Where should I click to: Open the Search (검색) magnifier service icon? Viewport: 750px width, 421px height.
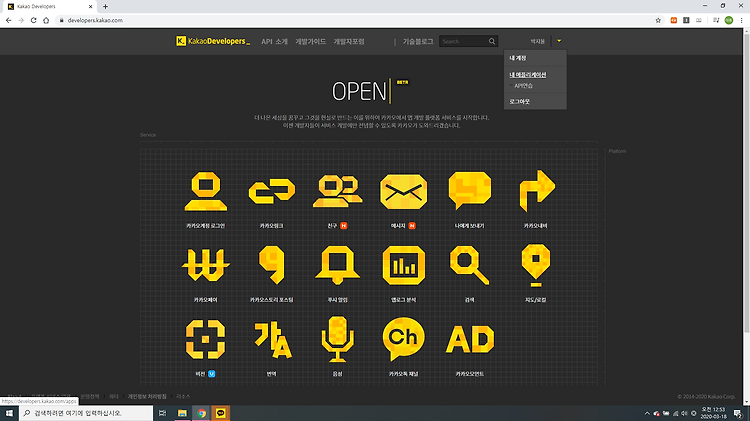coord(469,265)
